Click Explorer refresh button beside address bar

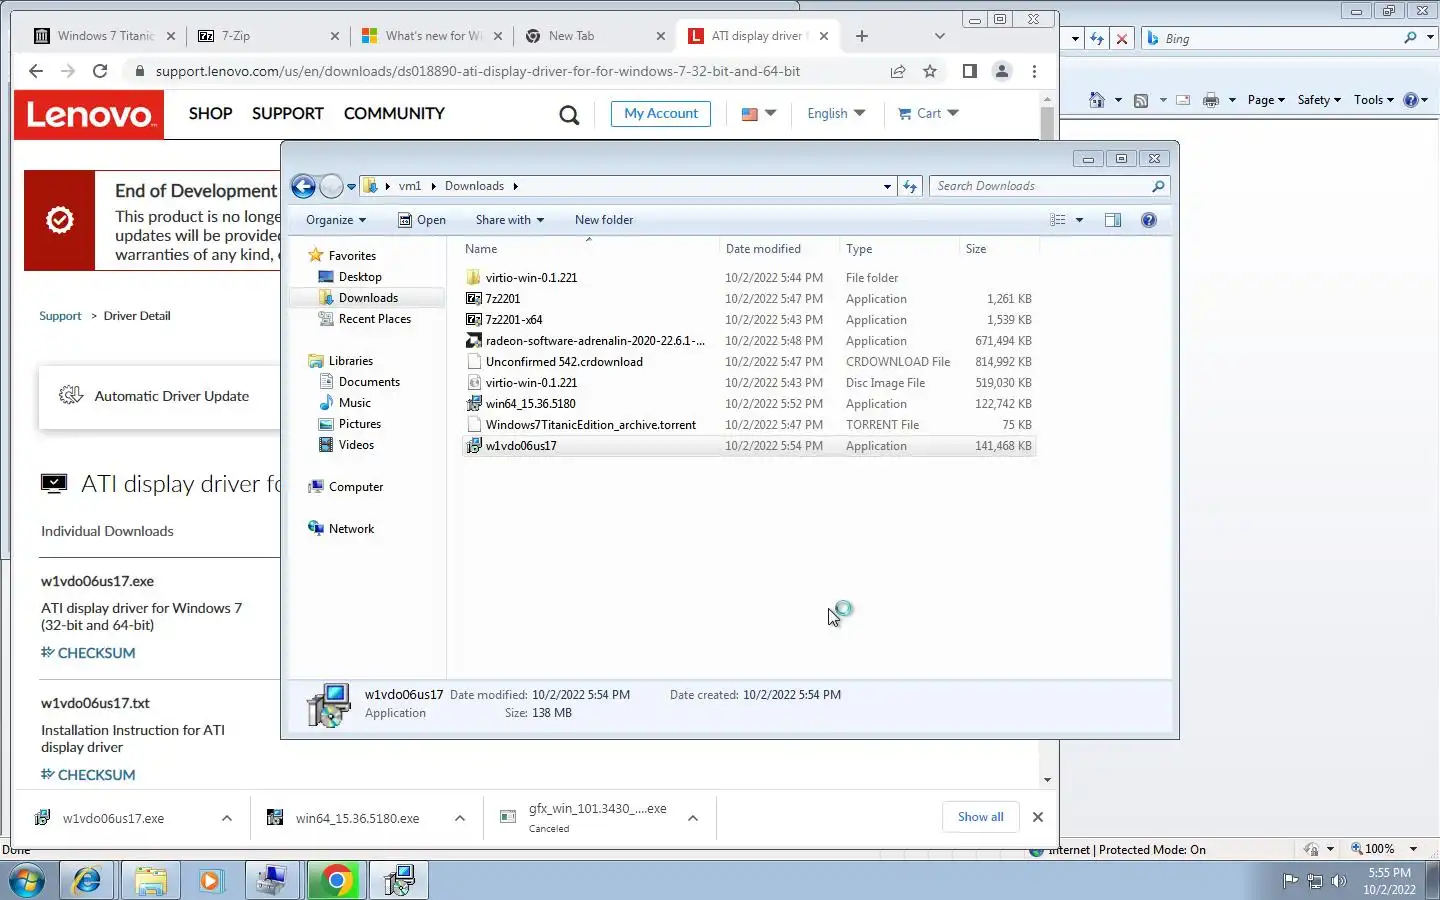coord(910,186)
